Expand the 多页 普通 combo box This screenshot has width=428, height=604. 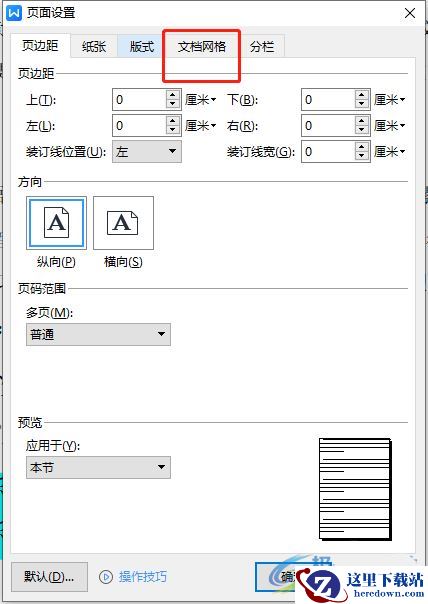click(98, 334)
